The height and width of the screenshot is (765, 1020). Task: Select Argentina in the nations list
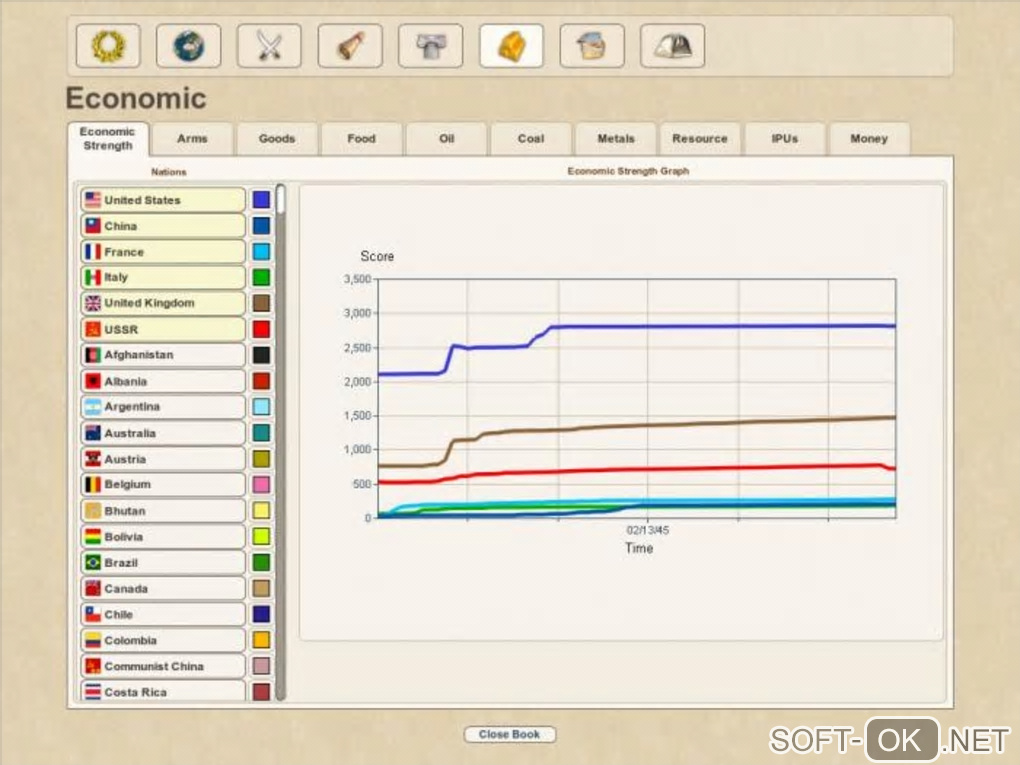(163, 407)
